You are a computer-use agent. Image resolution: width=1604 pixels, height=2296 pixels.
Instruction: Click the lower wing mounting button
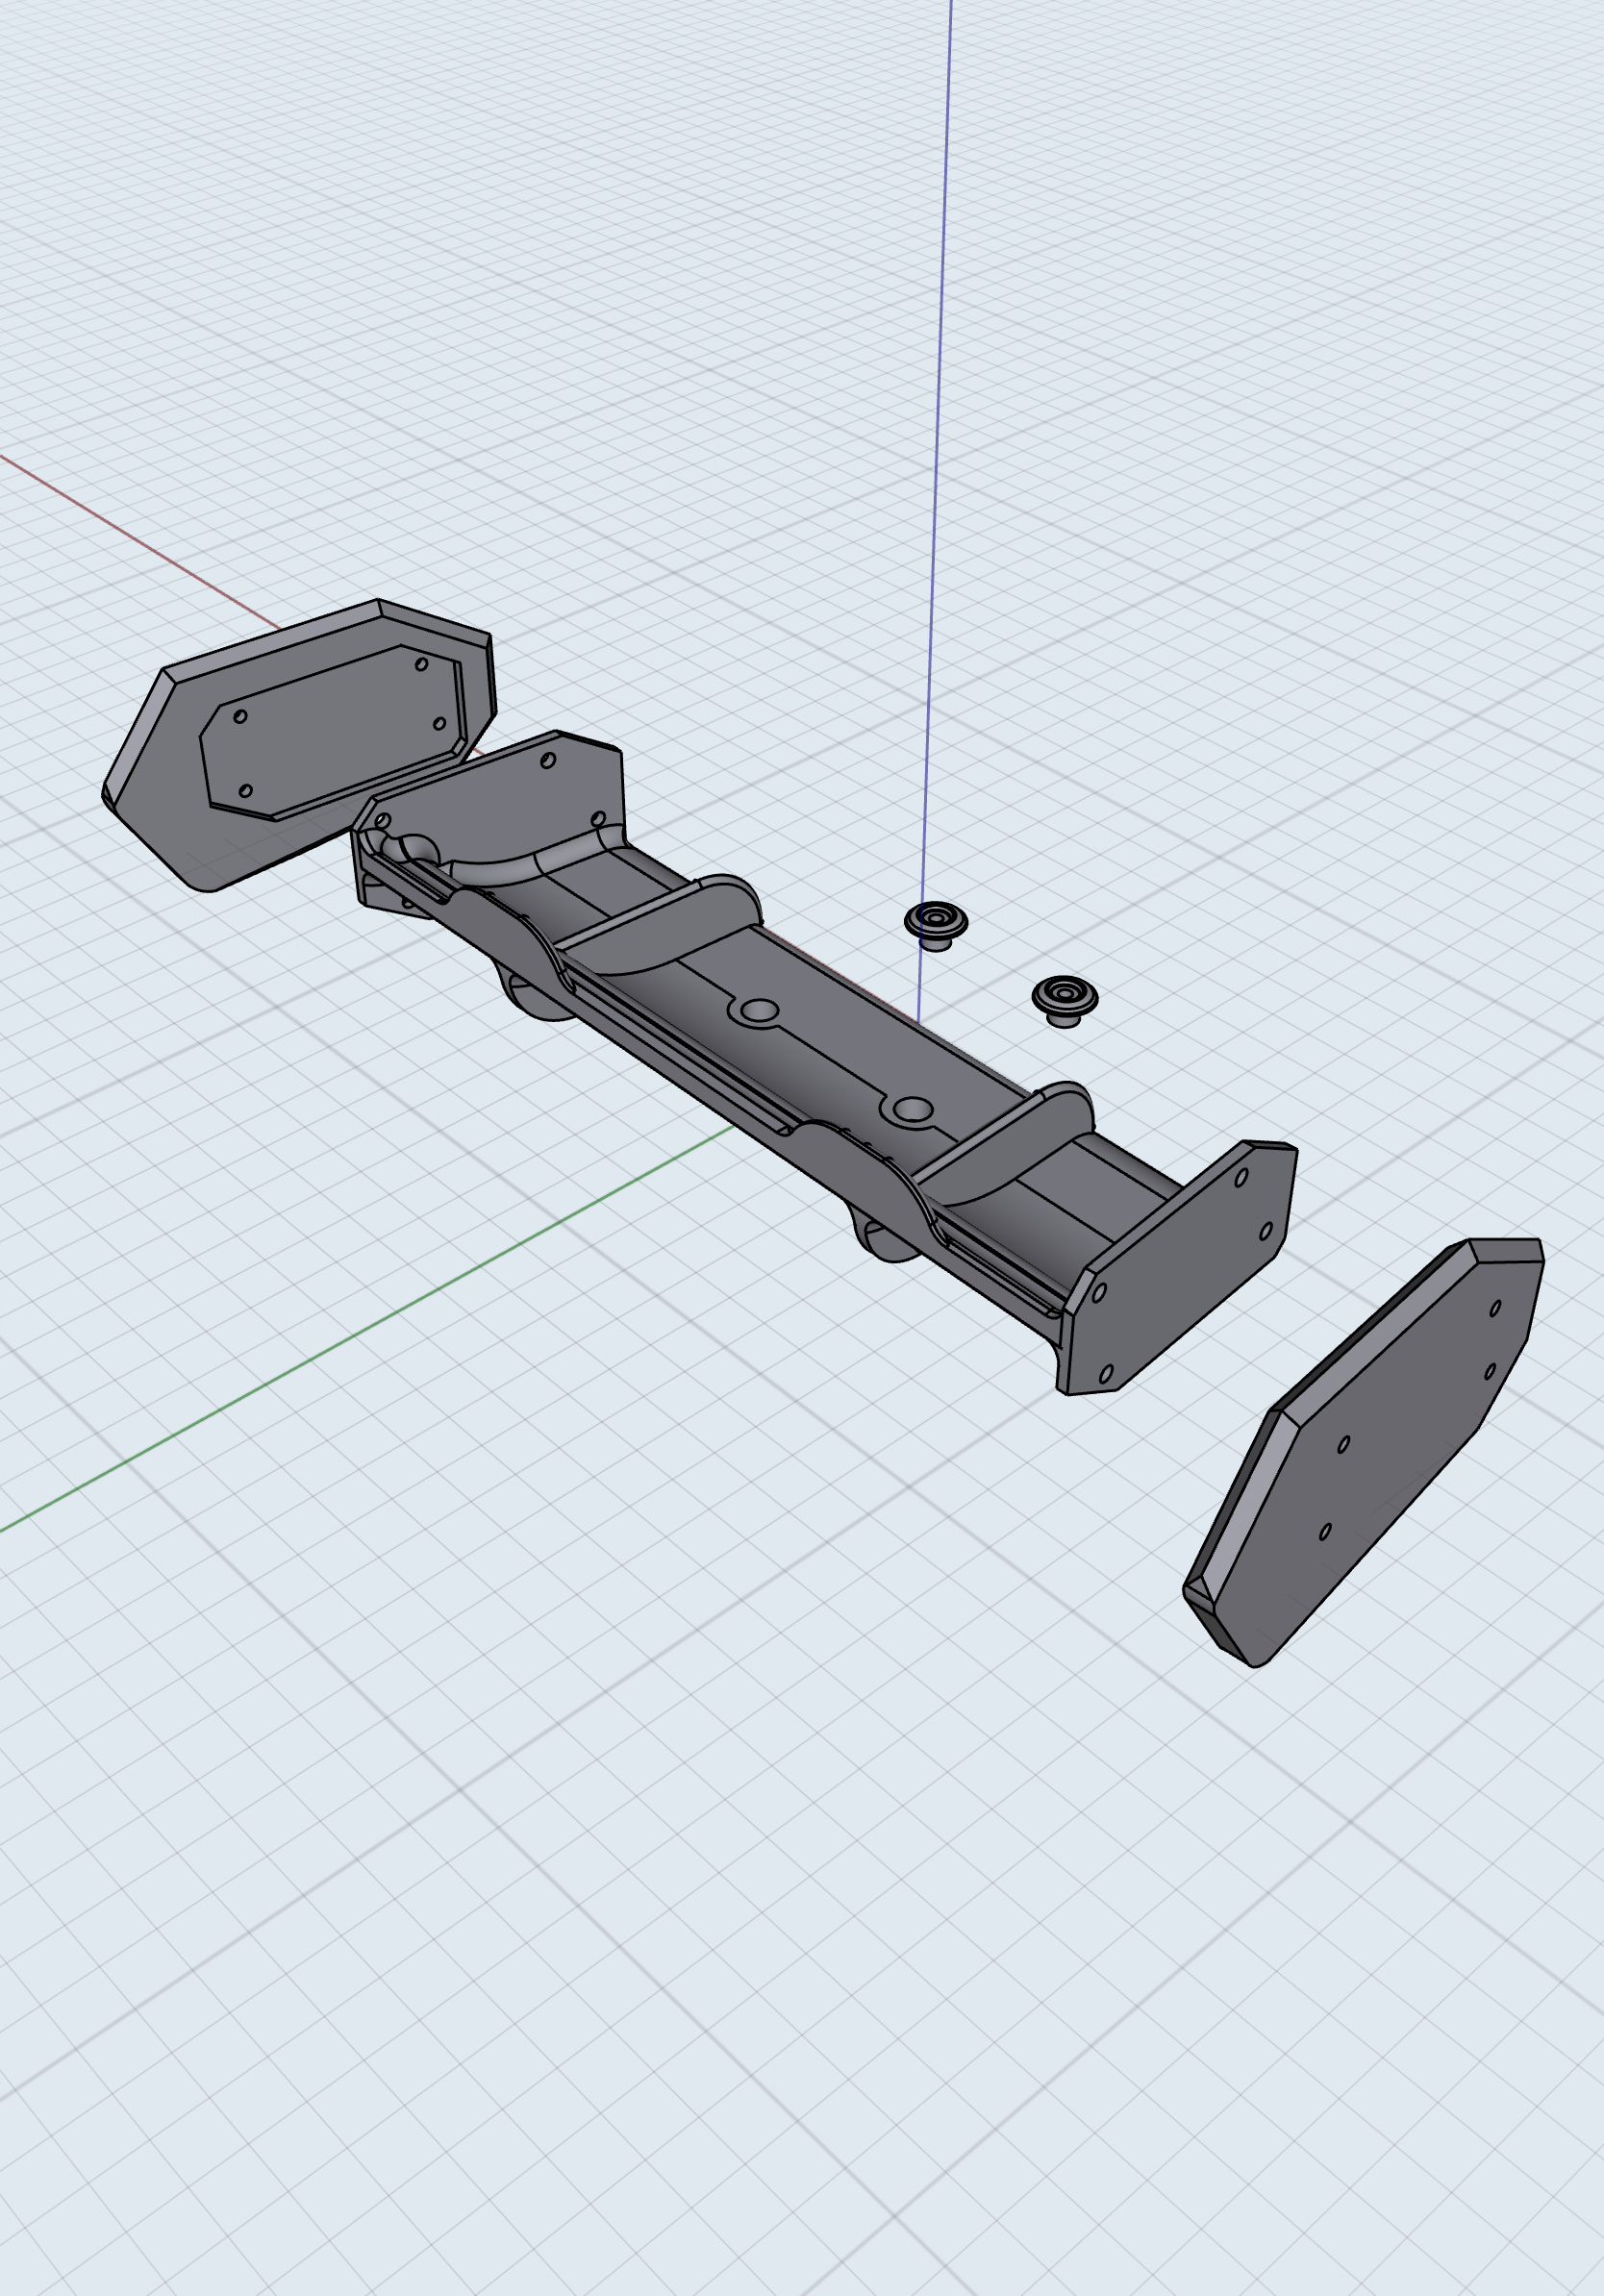pos(1063,995)
